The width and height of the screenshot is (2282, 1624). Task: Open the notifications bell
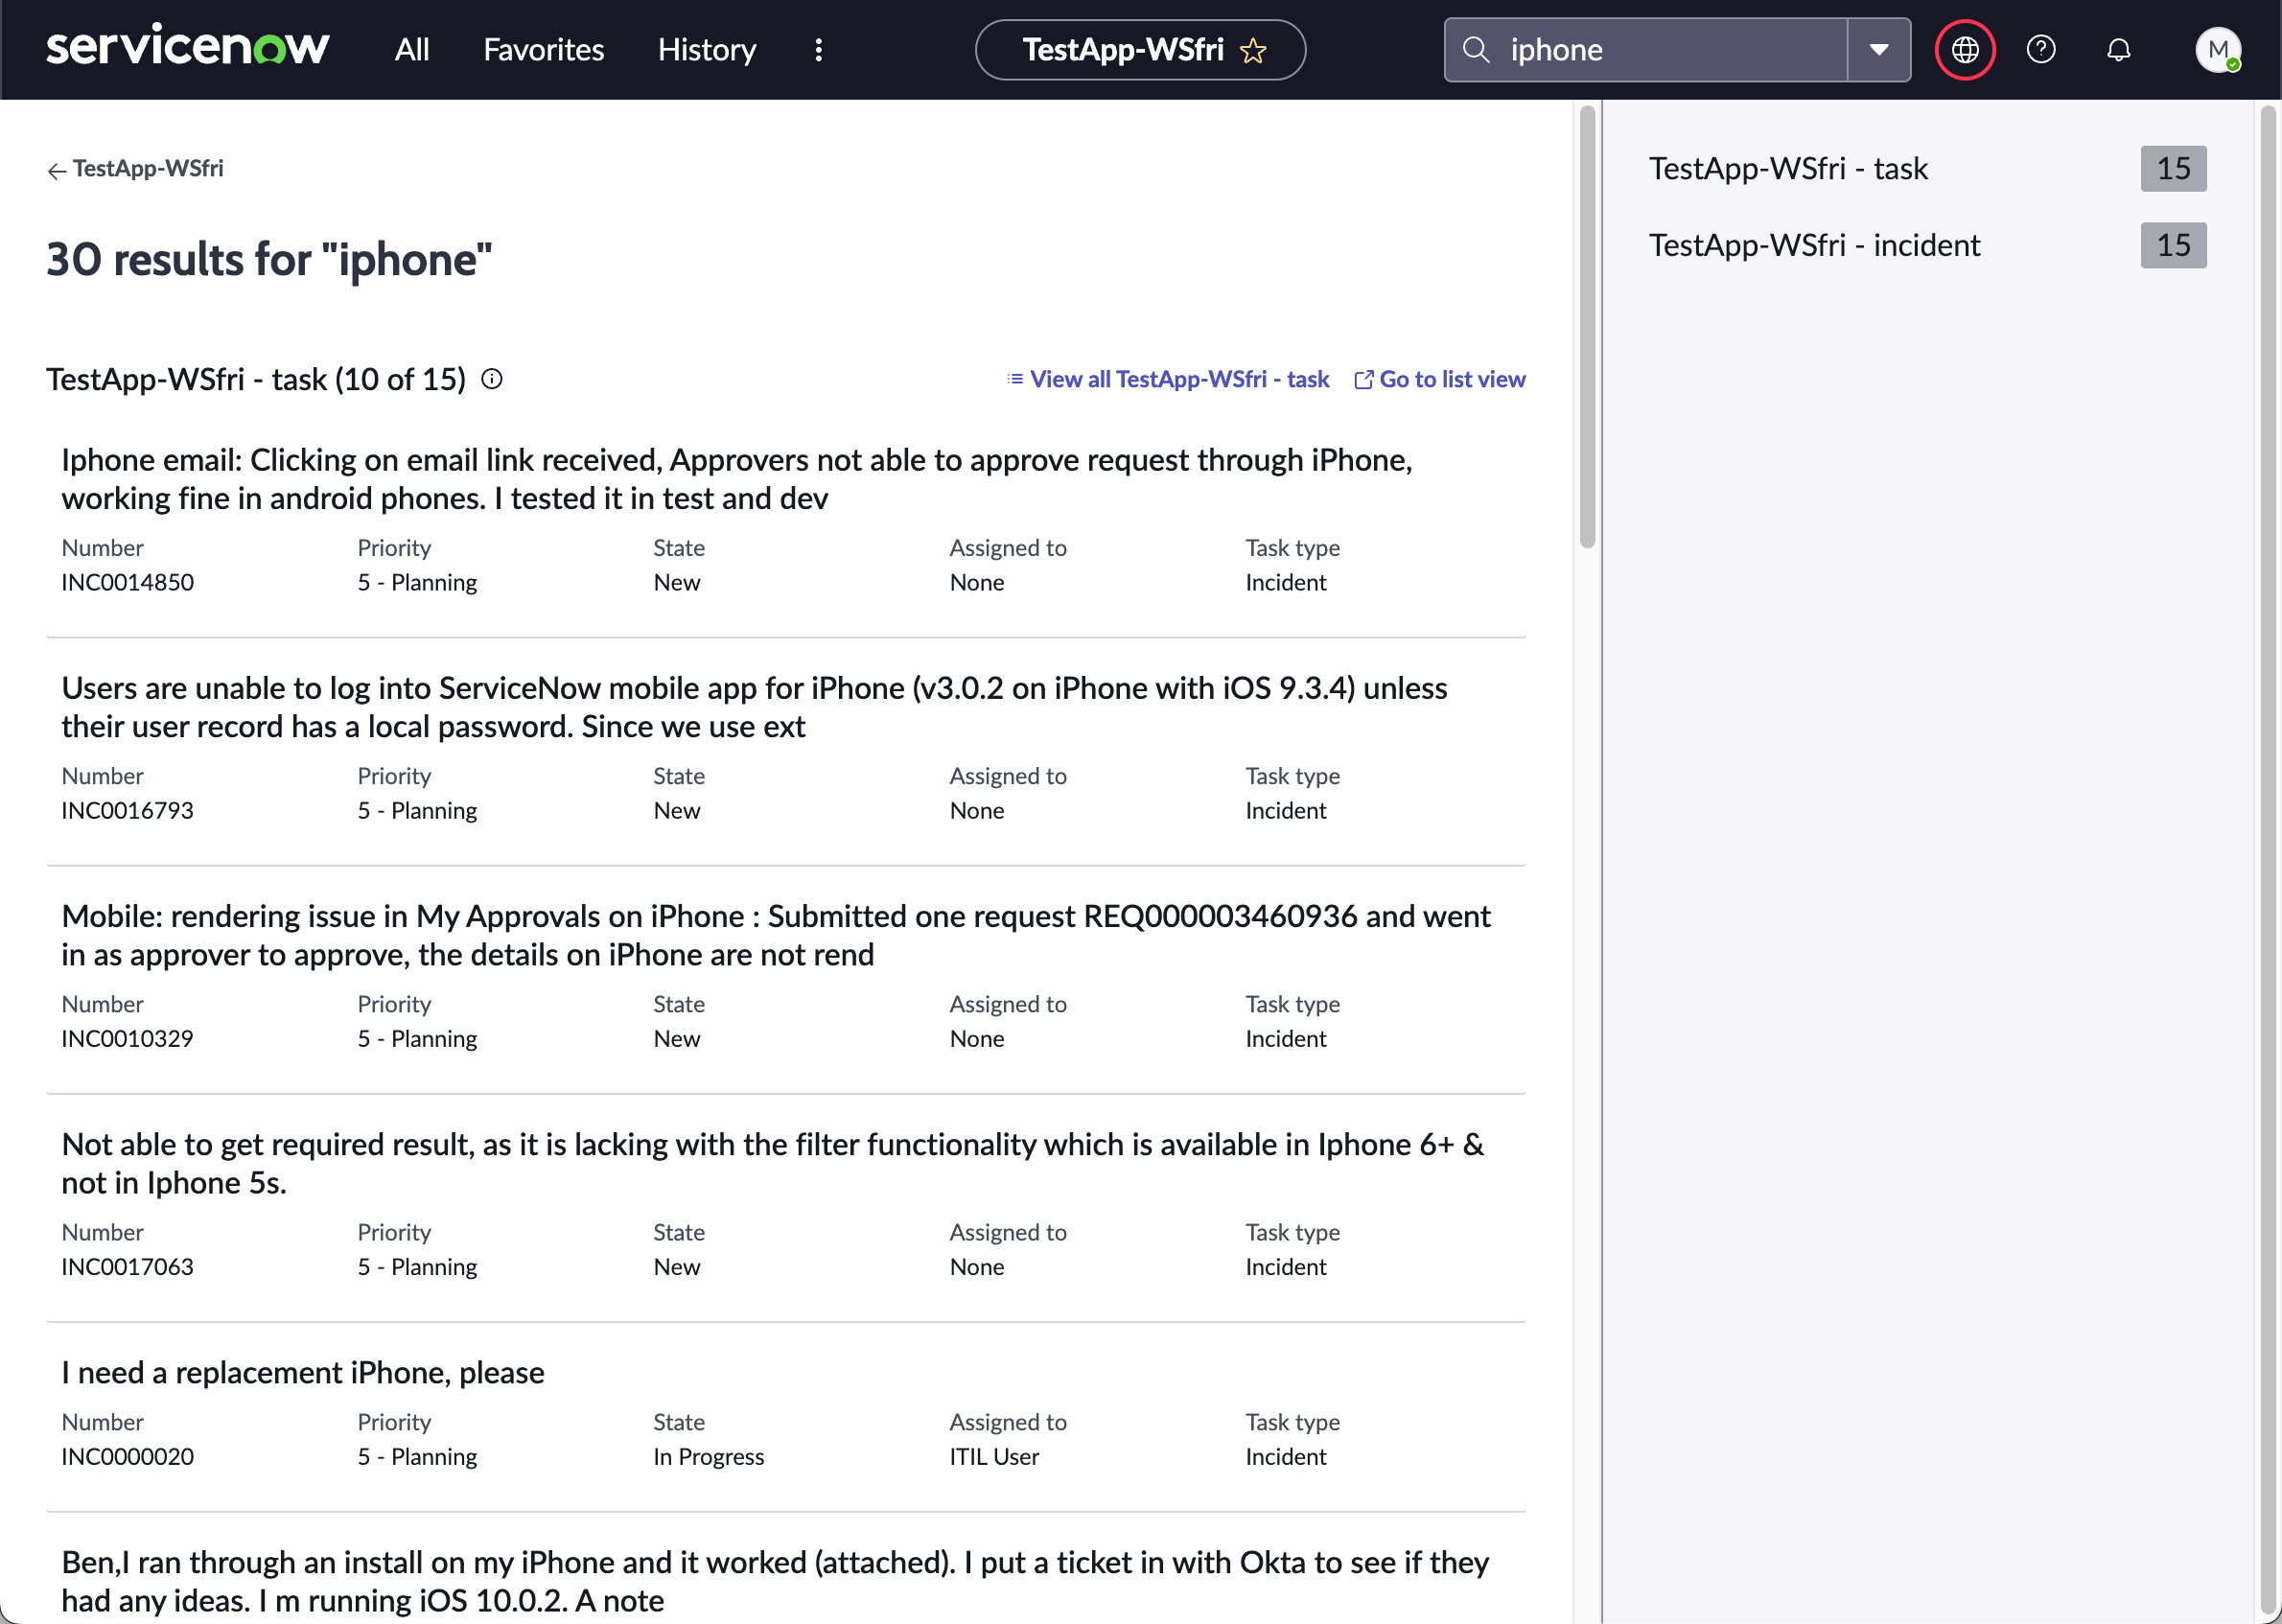pyautogui.click(x=2118, y=49)
